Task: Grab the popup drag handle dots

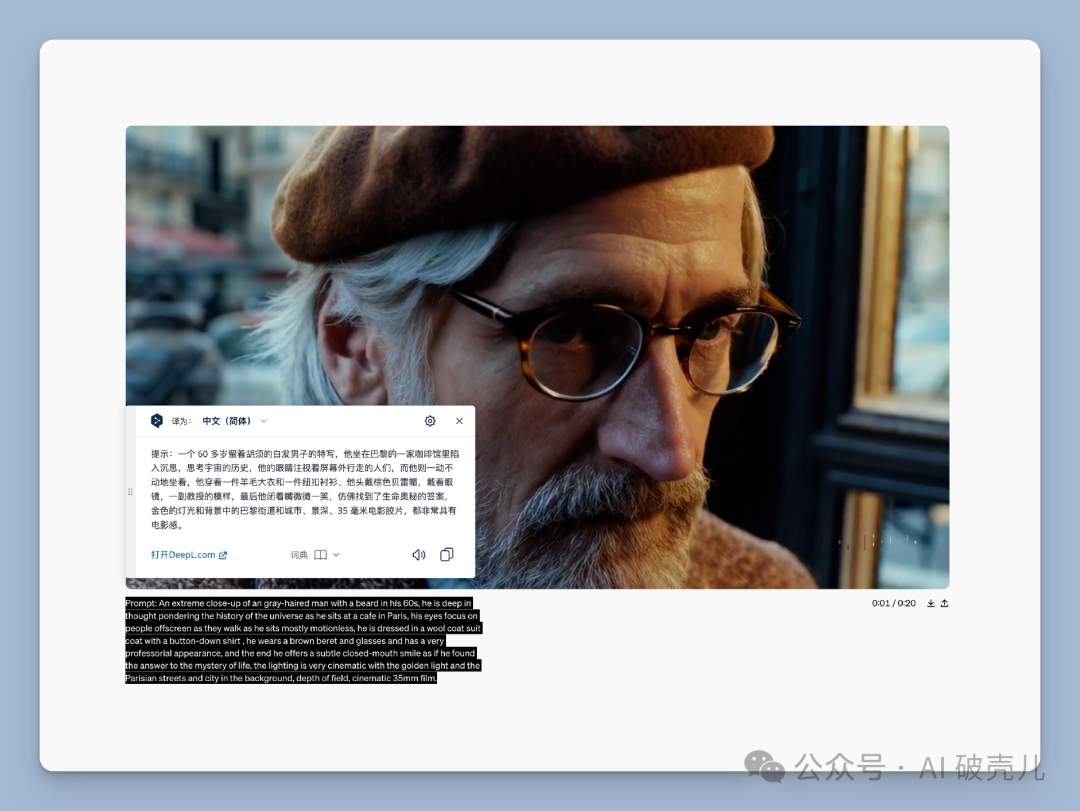Action: coord(130,492)
